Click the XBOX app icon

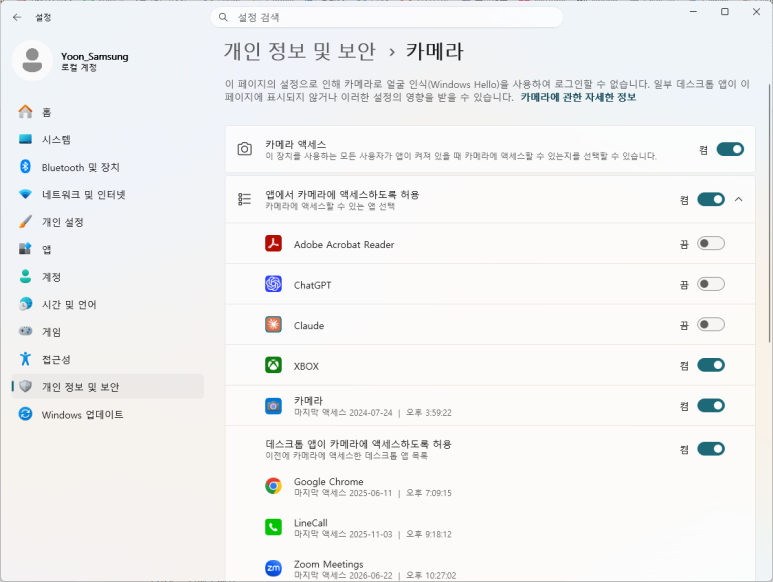[273, 365]
